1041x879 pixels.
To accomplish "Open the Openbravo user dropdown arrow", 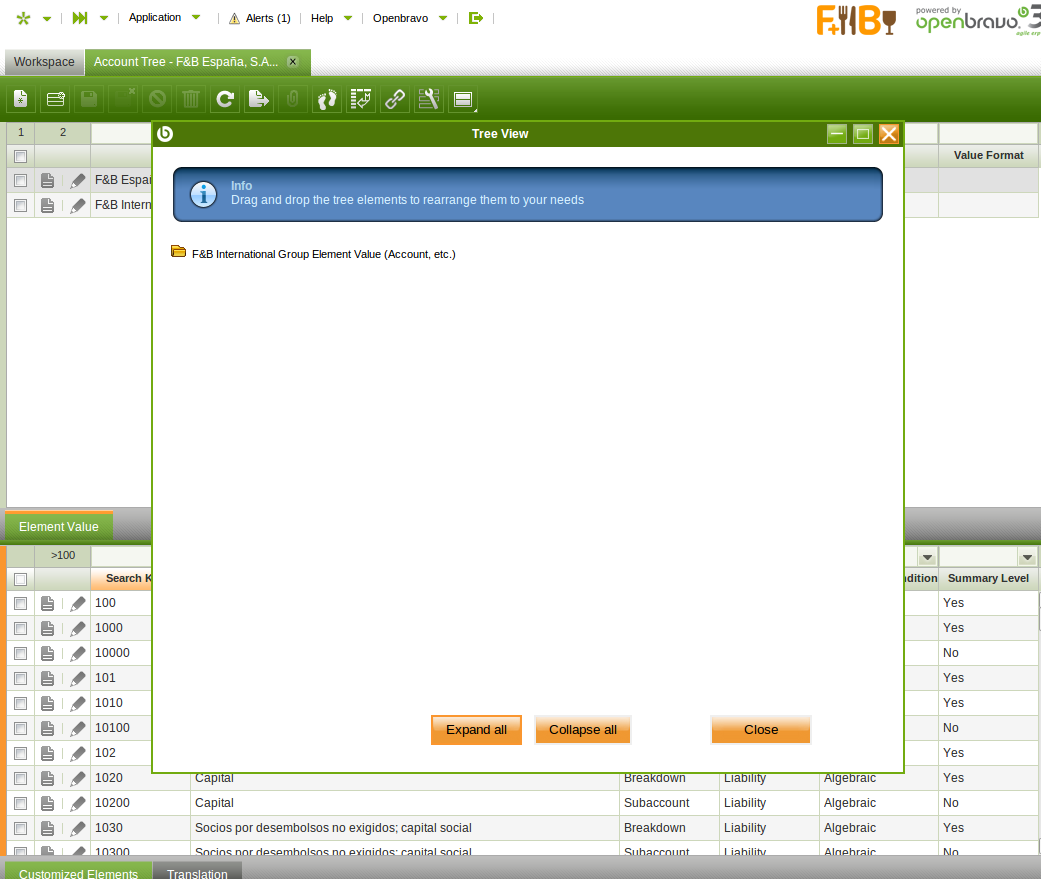I will click(443, 19).
